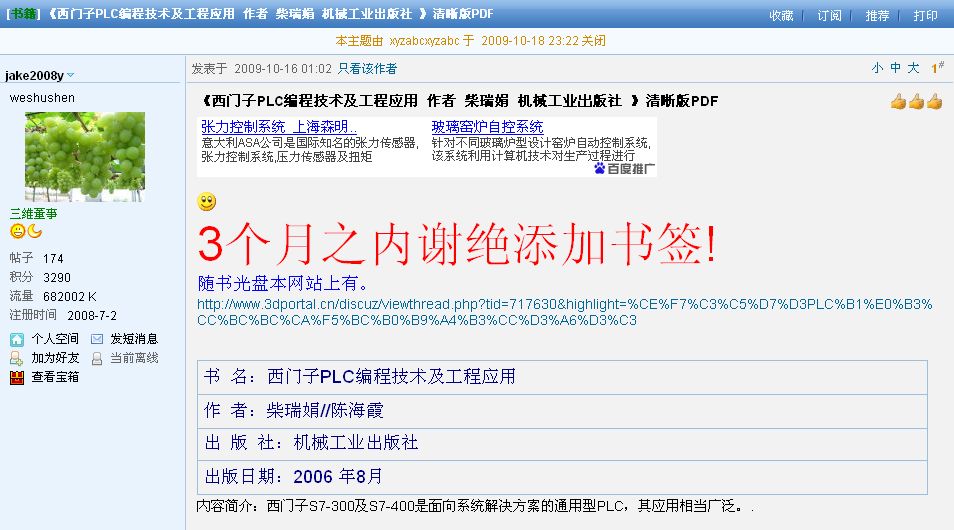Viewport: 954px width, 530px height.
Task: Click the xyzabcxyzabc moderator name
Action: point(424,41)
